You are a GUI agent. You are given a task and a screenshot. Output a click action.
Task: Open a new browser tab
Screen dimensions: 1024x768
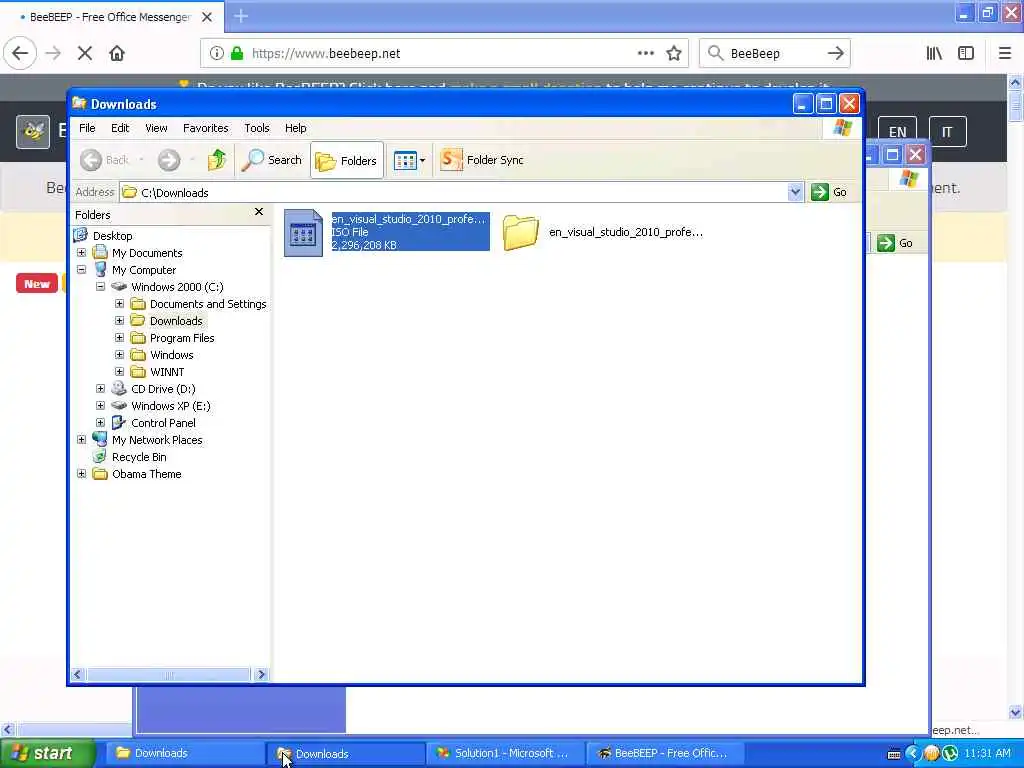[241, 16]
